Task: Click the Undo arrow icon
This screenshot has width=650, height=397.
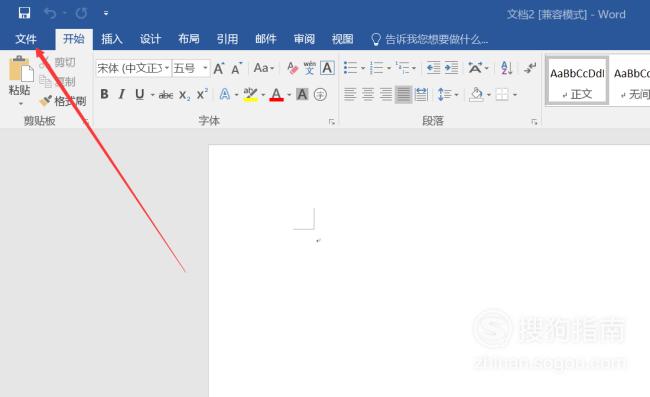Action: pyautogui.click(x=51, y=14)
